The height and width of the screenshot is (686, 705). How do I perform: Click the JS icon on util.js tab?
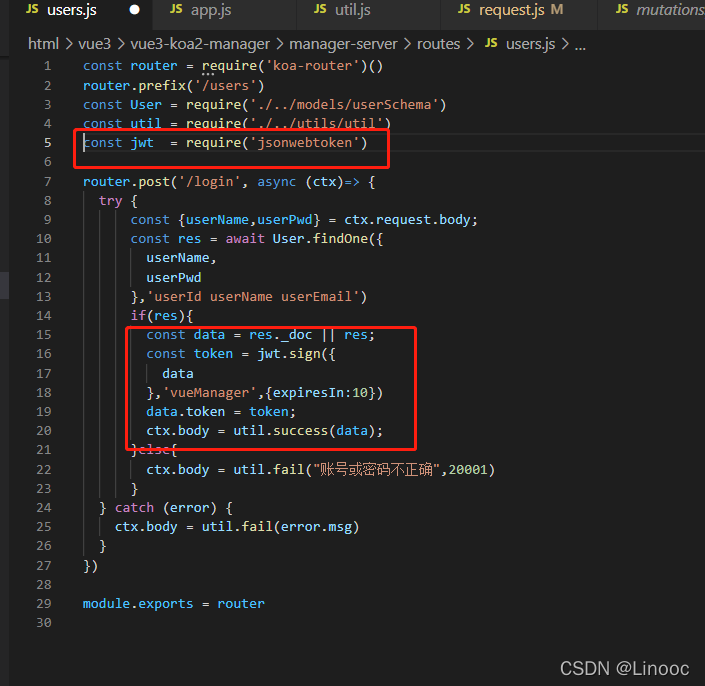pos(320,9)
